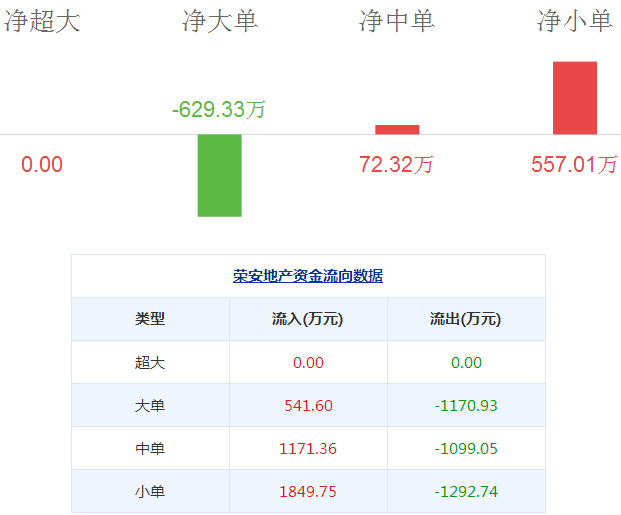Click the small red 净中单 bar

tap(397, 130)
